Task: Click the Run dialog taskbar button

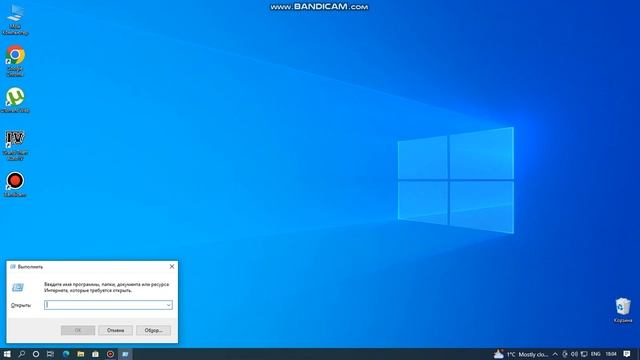Action: point(125,354)
